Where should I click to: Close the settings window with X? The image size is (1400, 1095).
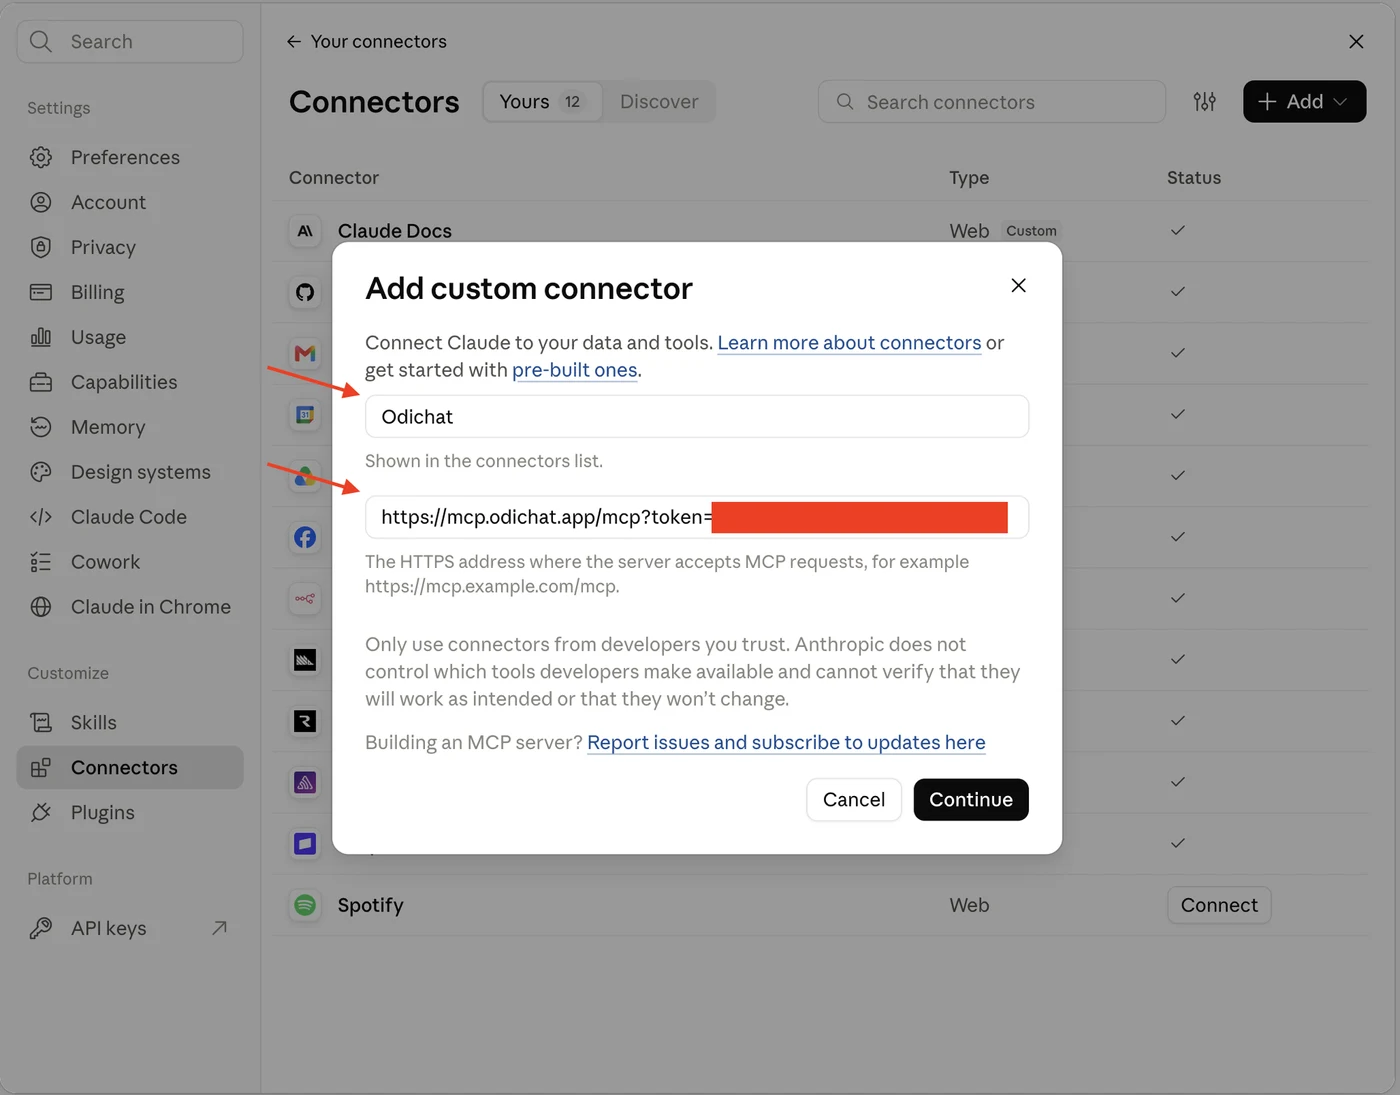(x=1356, y=41)
